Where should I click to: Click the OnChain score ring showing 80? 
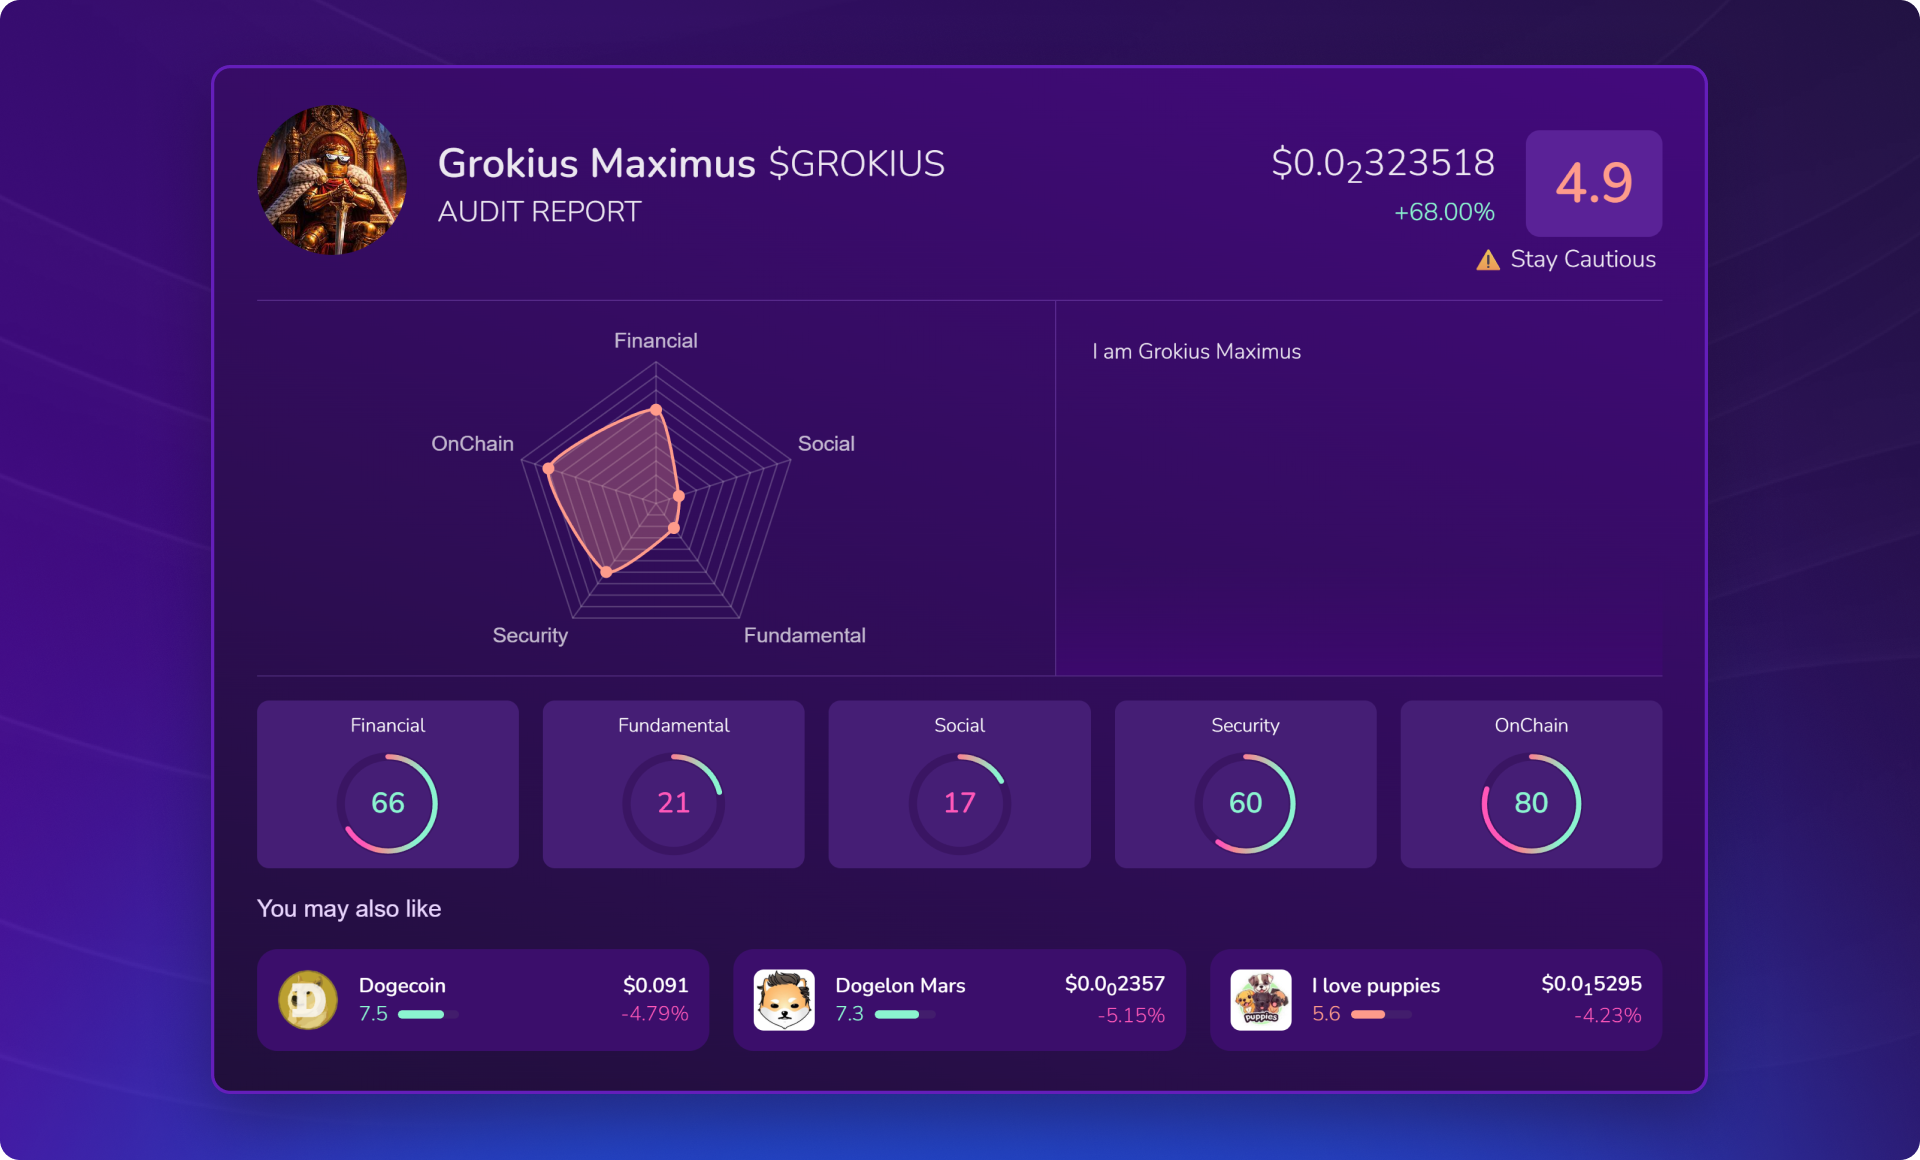(x=1531, y=803)
